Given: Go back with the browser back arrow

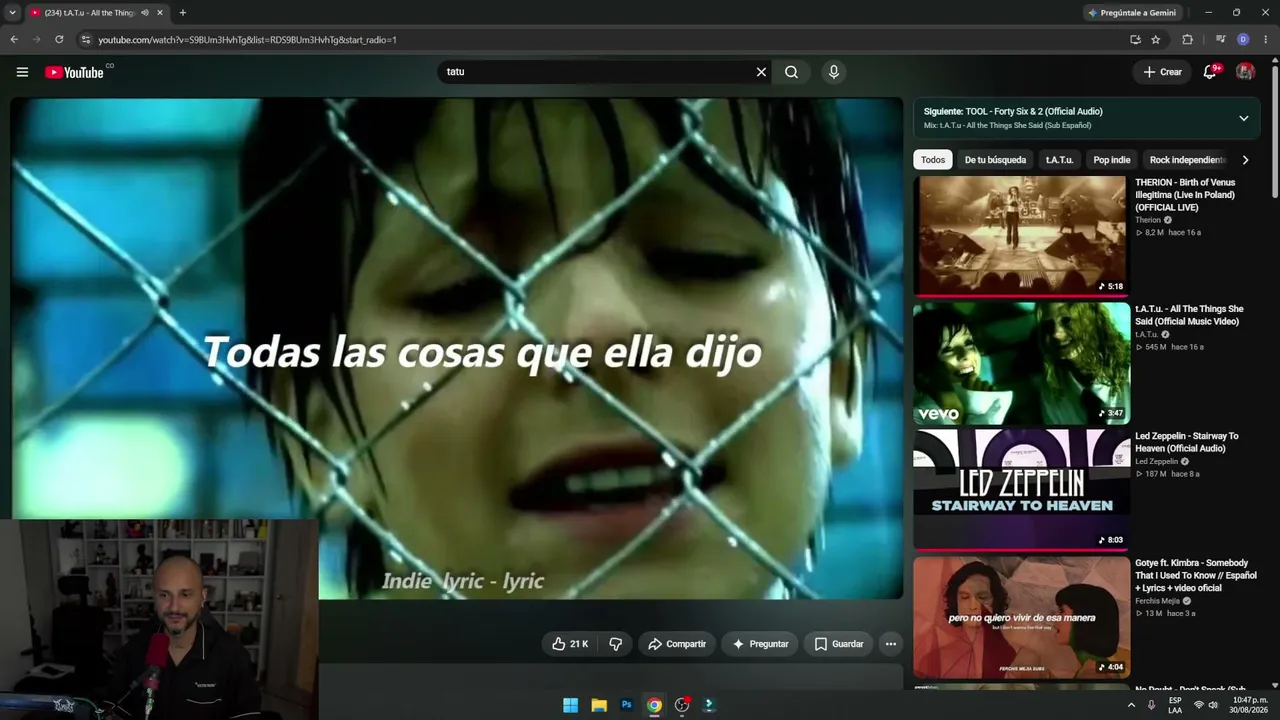Looking at the screenshot, I should click(14, 40).
